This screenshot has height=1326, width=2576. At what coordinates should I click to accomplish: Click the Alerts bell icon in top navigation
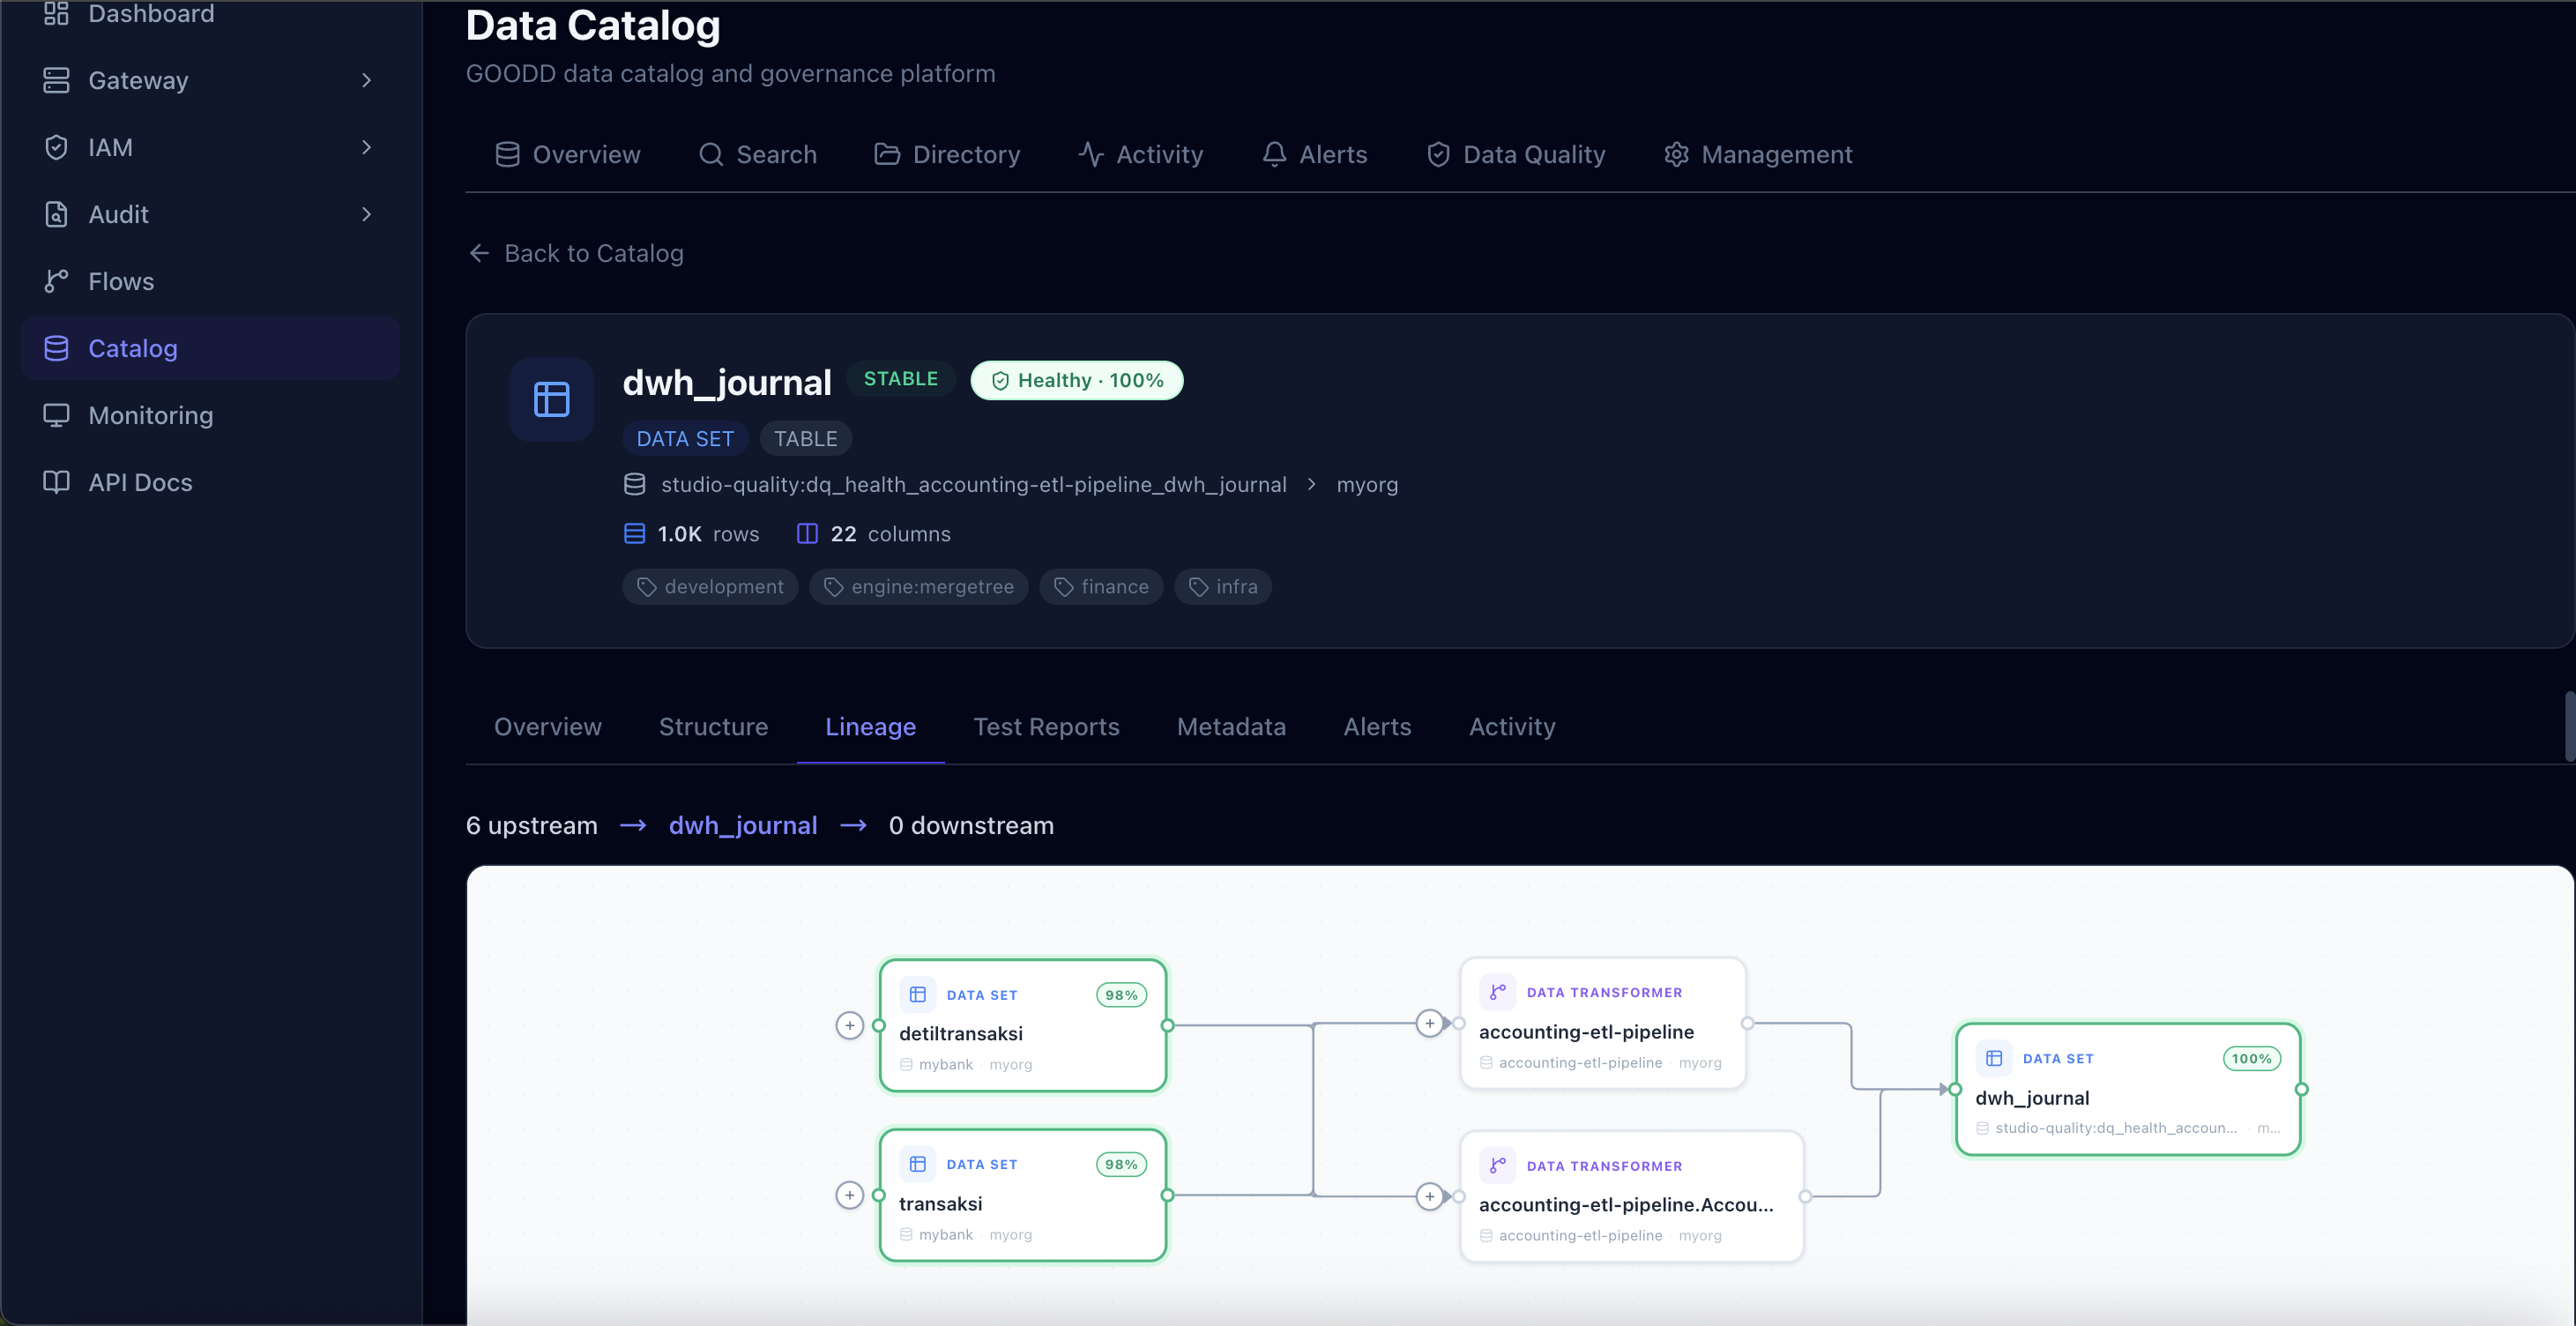coord(1274,154)
